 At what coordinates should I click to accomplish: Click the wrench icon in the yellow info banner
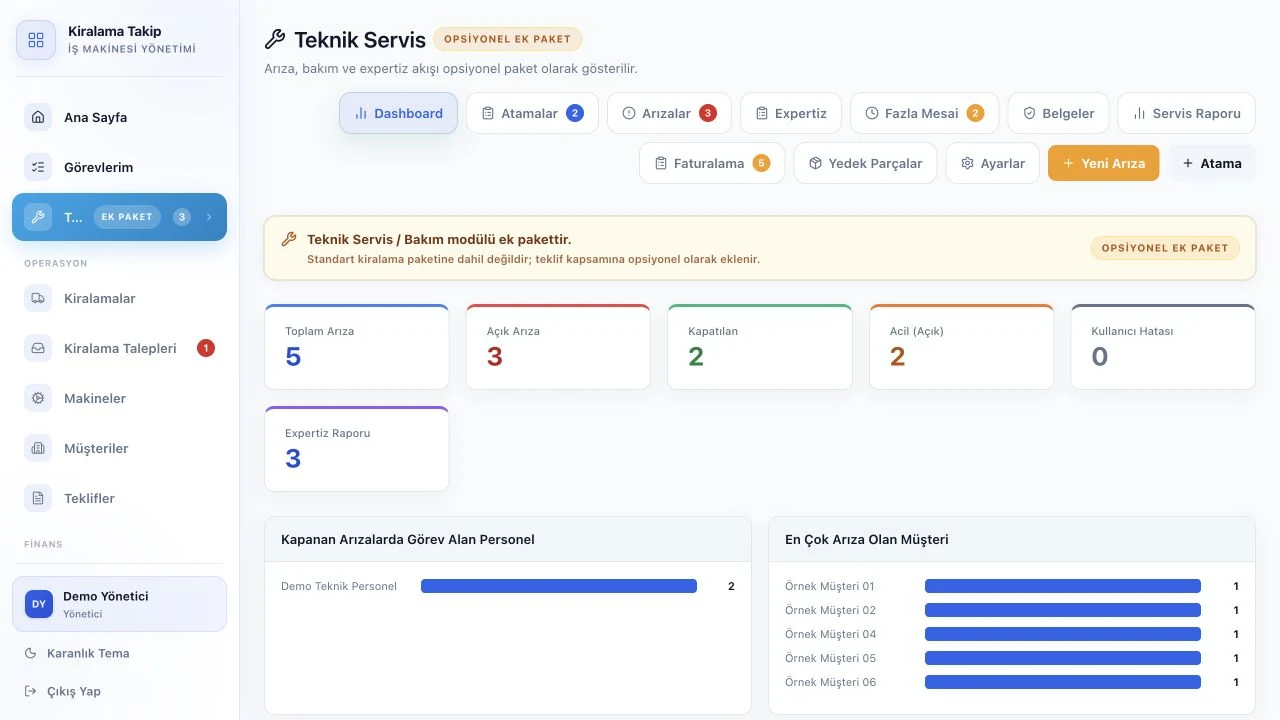(x=289, y=239)
